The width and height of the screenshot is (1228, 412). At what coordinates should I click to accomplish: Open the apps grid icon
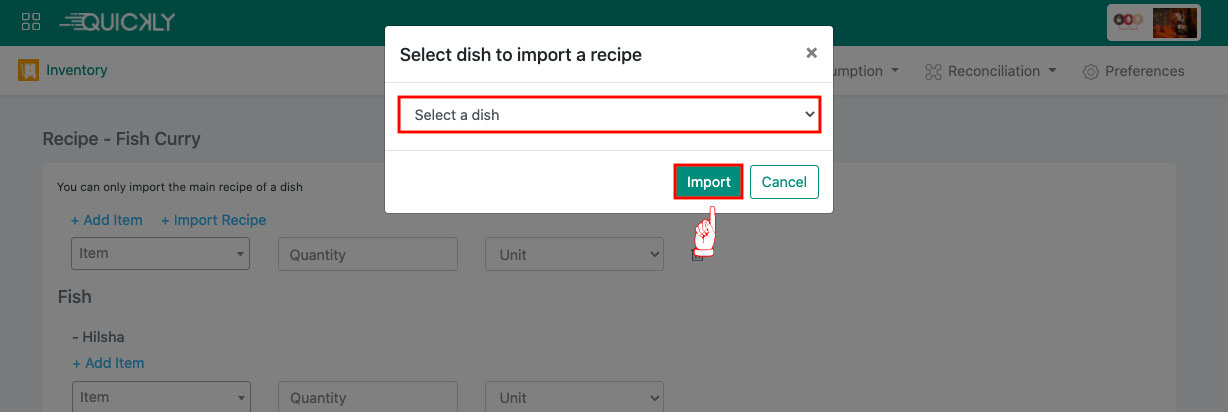(30, 22)
